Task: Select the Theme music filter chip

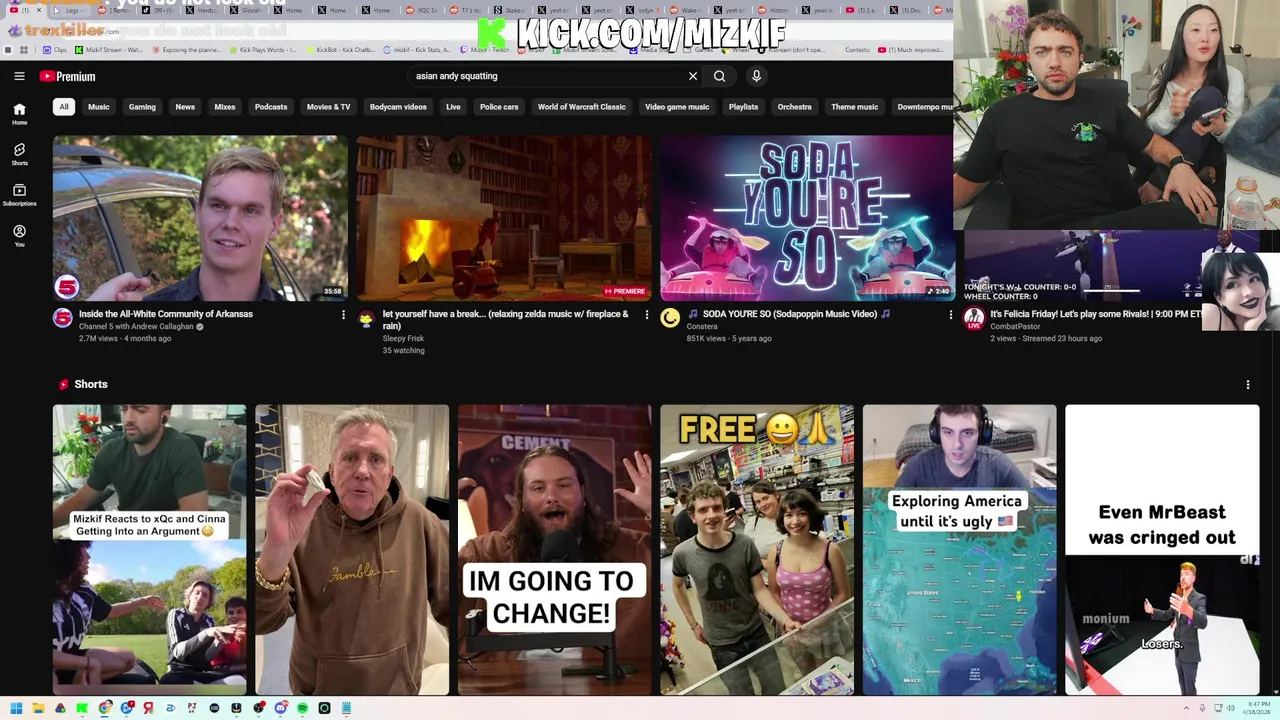Action: (854, 107)
